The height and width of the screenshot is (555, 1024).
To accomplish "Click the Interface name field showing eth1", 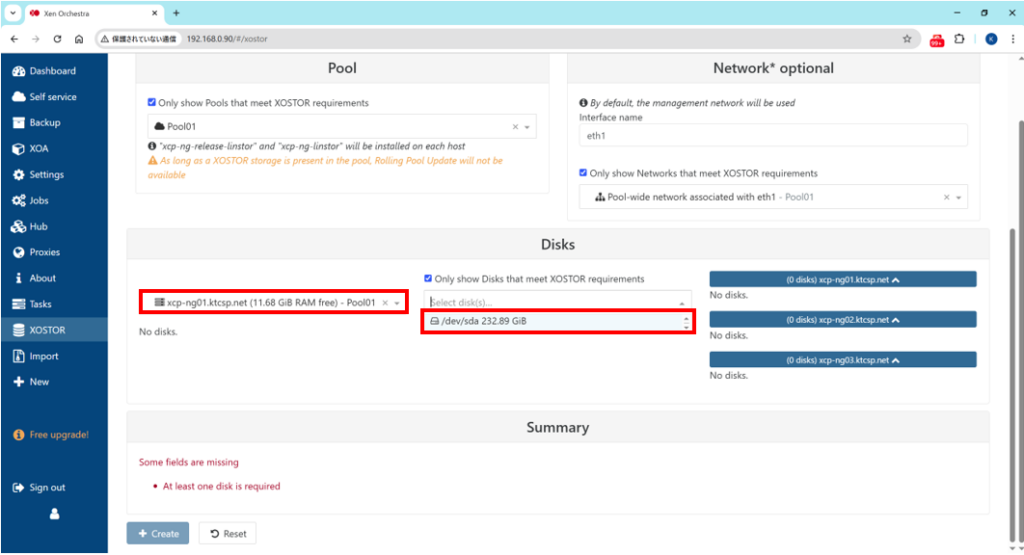I will (773, 136).
